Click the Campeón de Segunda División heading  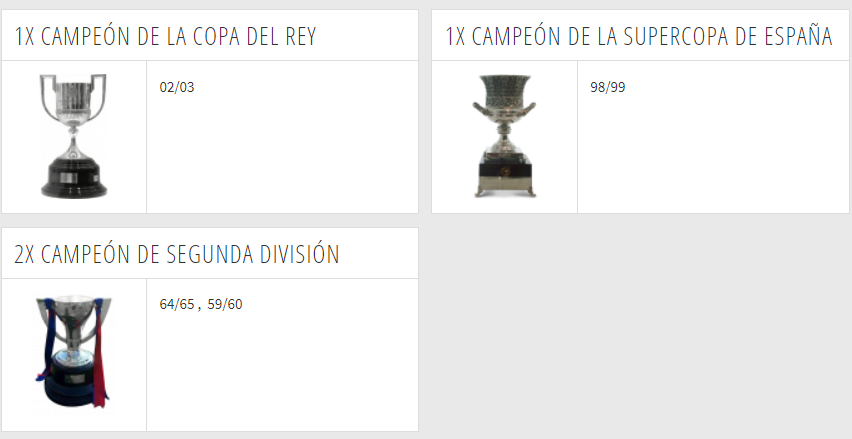(177, 254)
